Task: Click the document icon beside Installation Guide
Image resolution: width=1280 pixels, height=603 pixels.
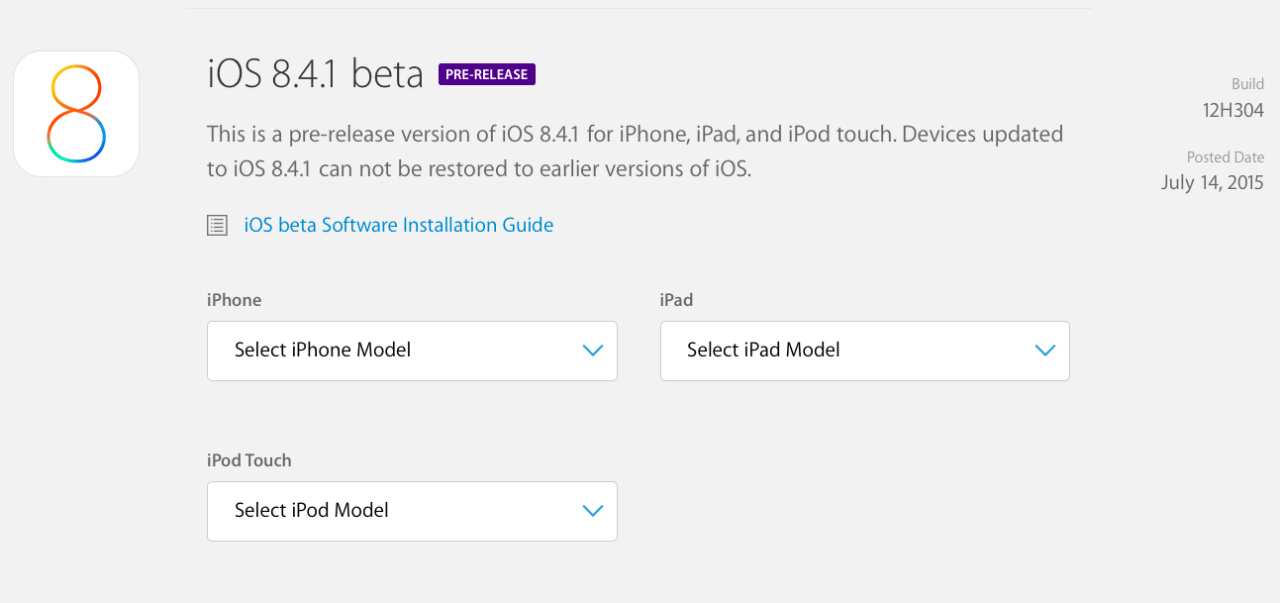Action: tap(217, 226)
